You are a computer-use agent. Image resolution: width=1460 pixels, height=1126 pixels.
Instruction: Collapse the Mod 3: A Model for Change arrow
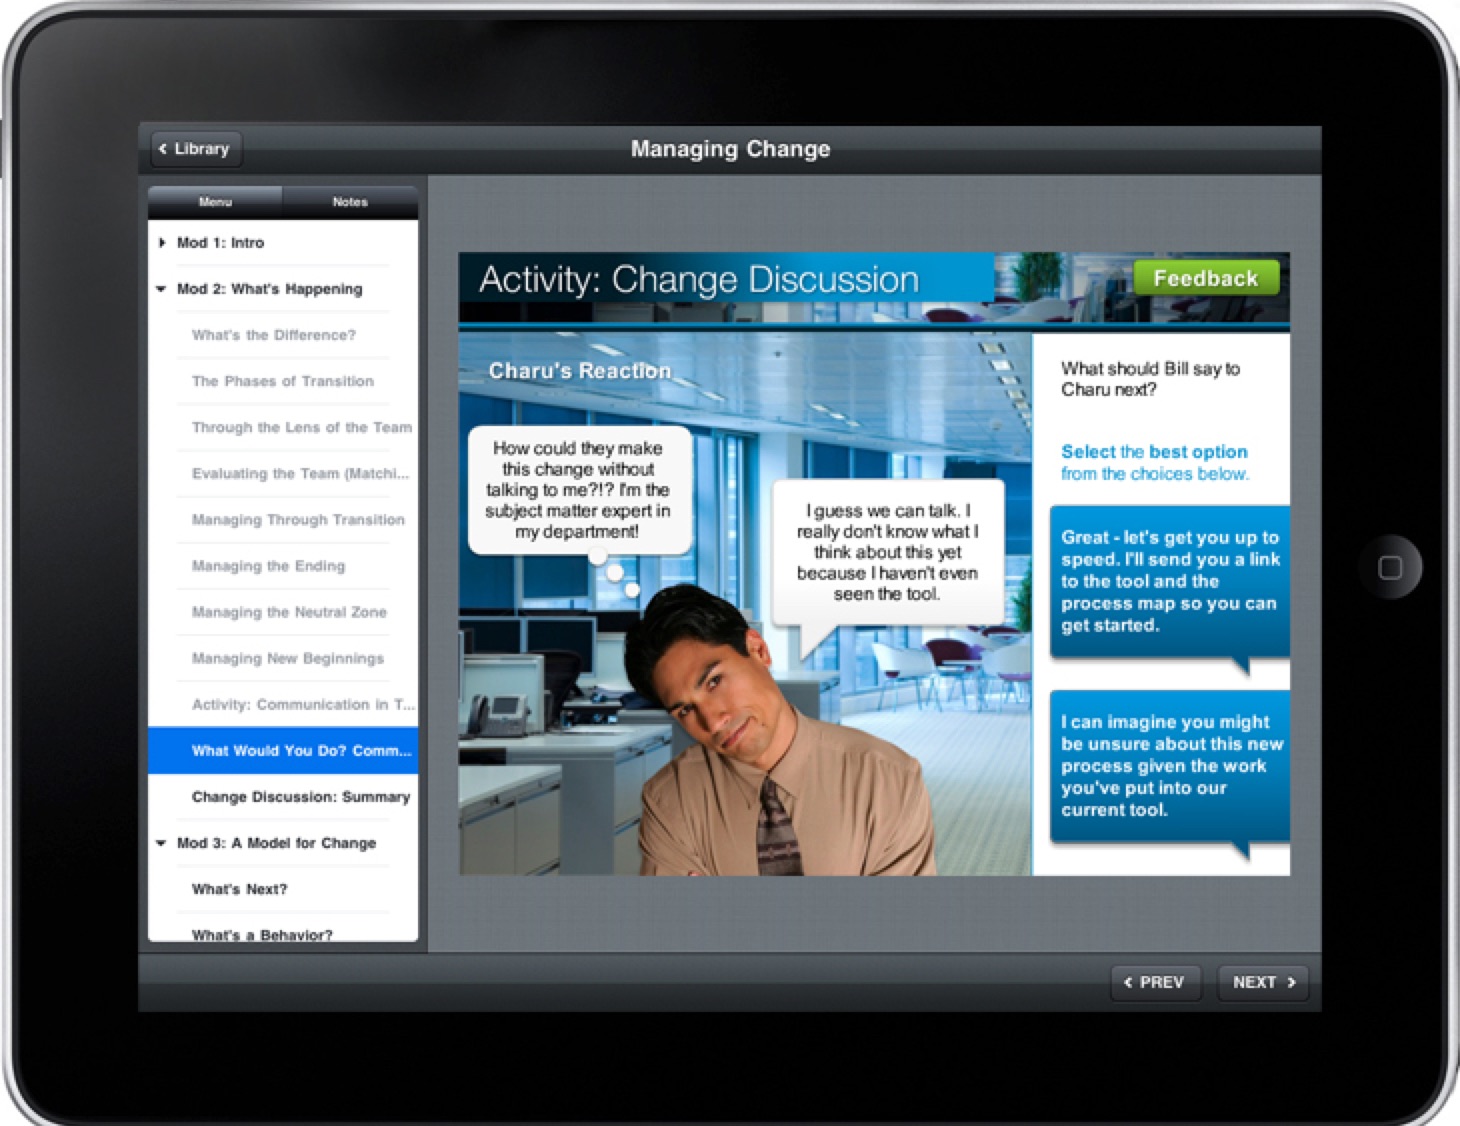point(161,843)
